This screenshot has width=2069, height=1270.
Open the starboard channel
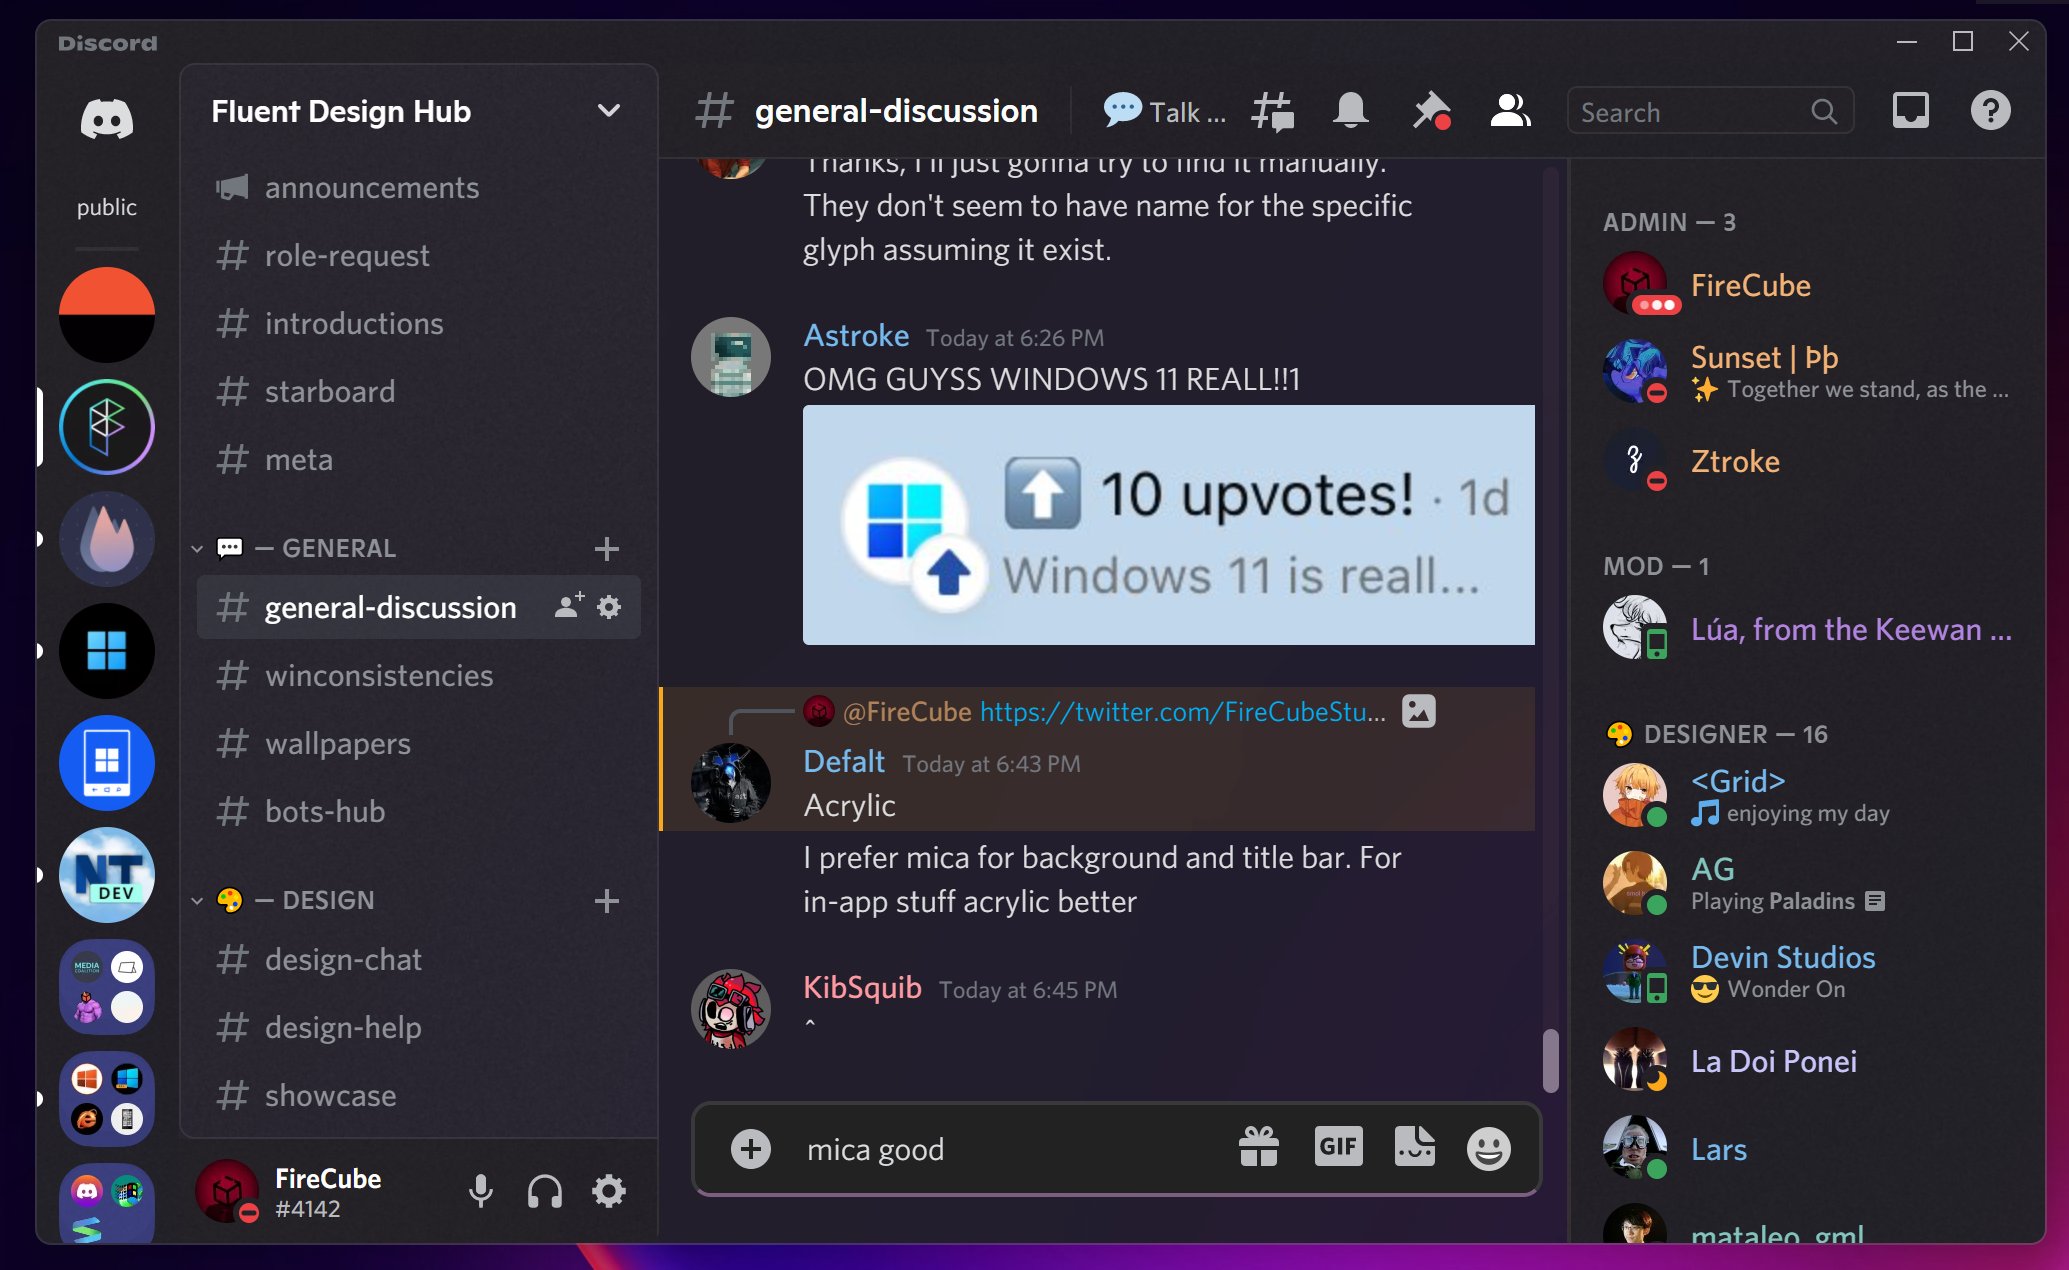[x=419, y=391]
